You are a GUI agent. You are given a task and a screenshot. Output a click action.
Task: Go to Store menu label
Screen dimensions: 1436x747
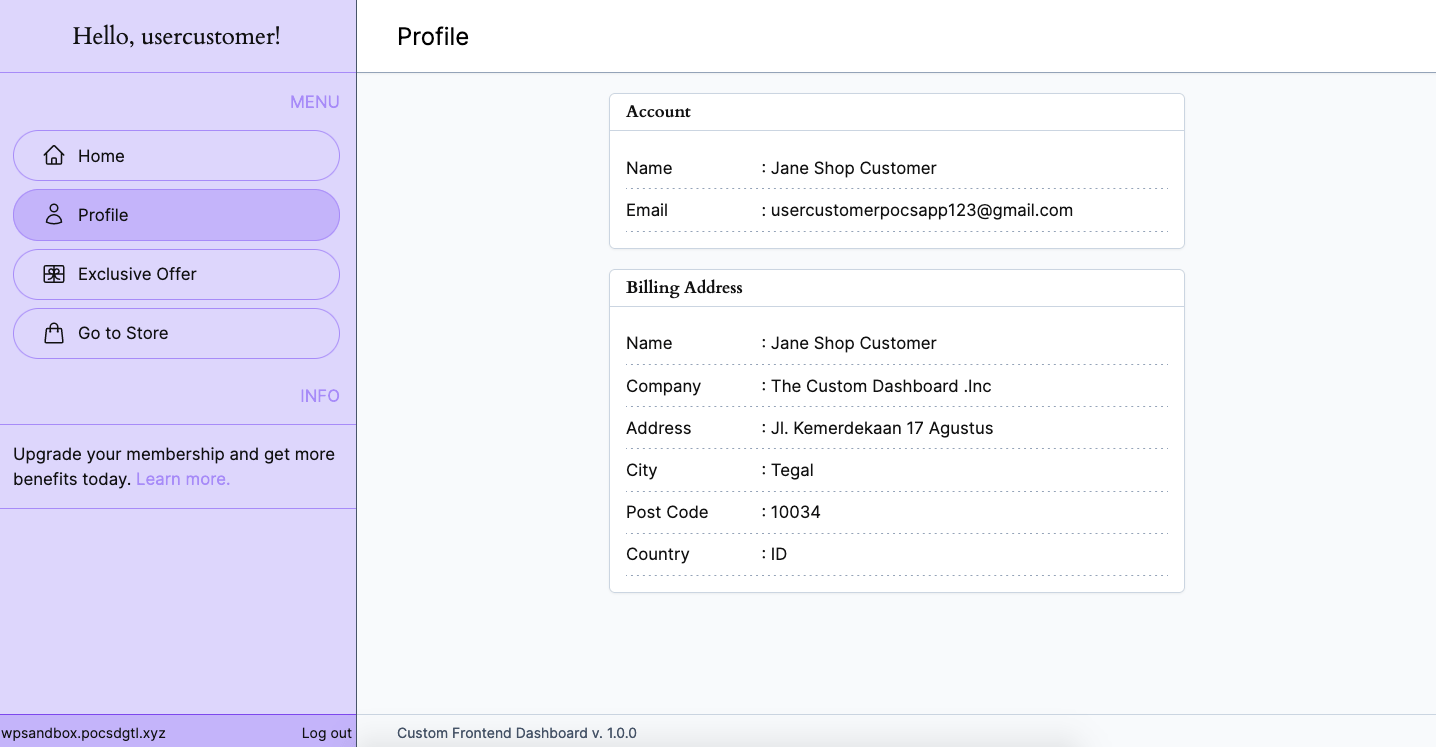point(123,333)
